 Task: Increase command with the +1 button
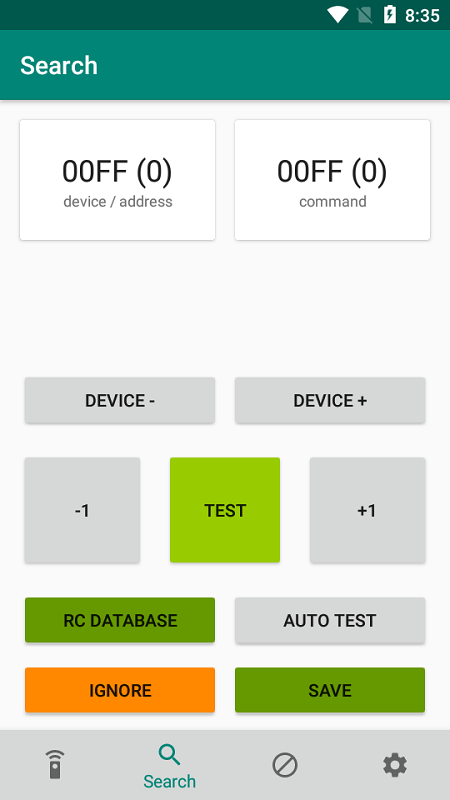[x=367, y=510]
